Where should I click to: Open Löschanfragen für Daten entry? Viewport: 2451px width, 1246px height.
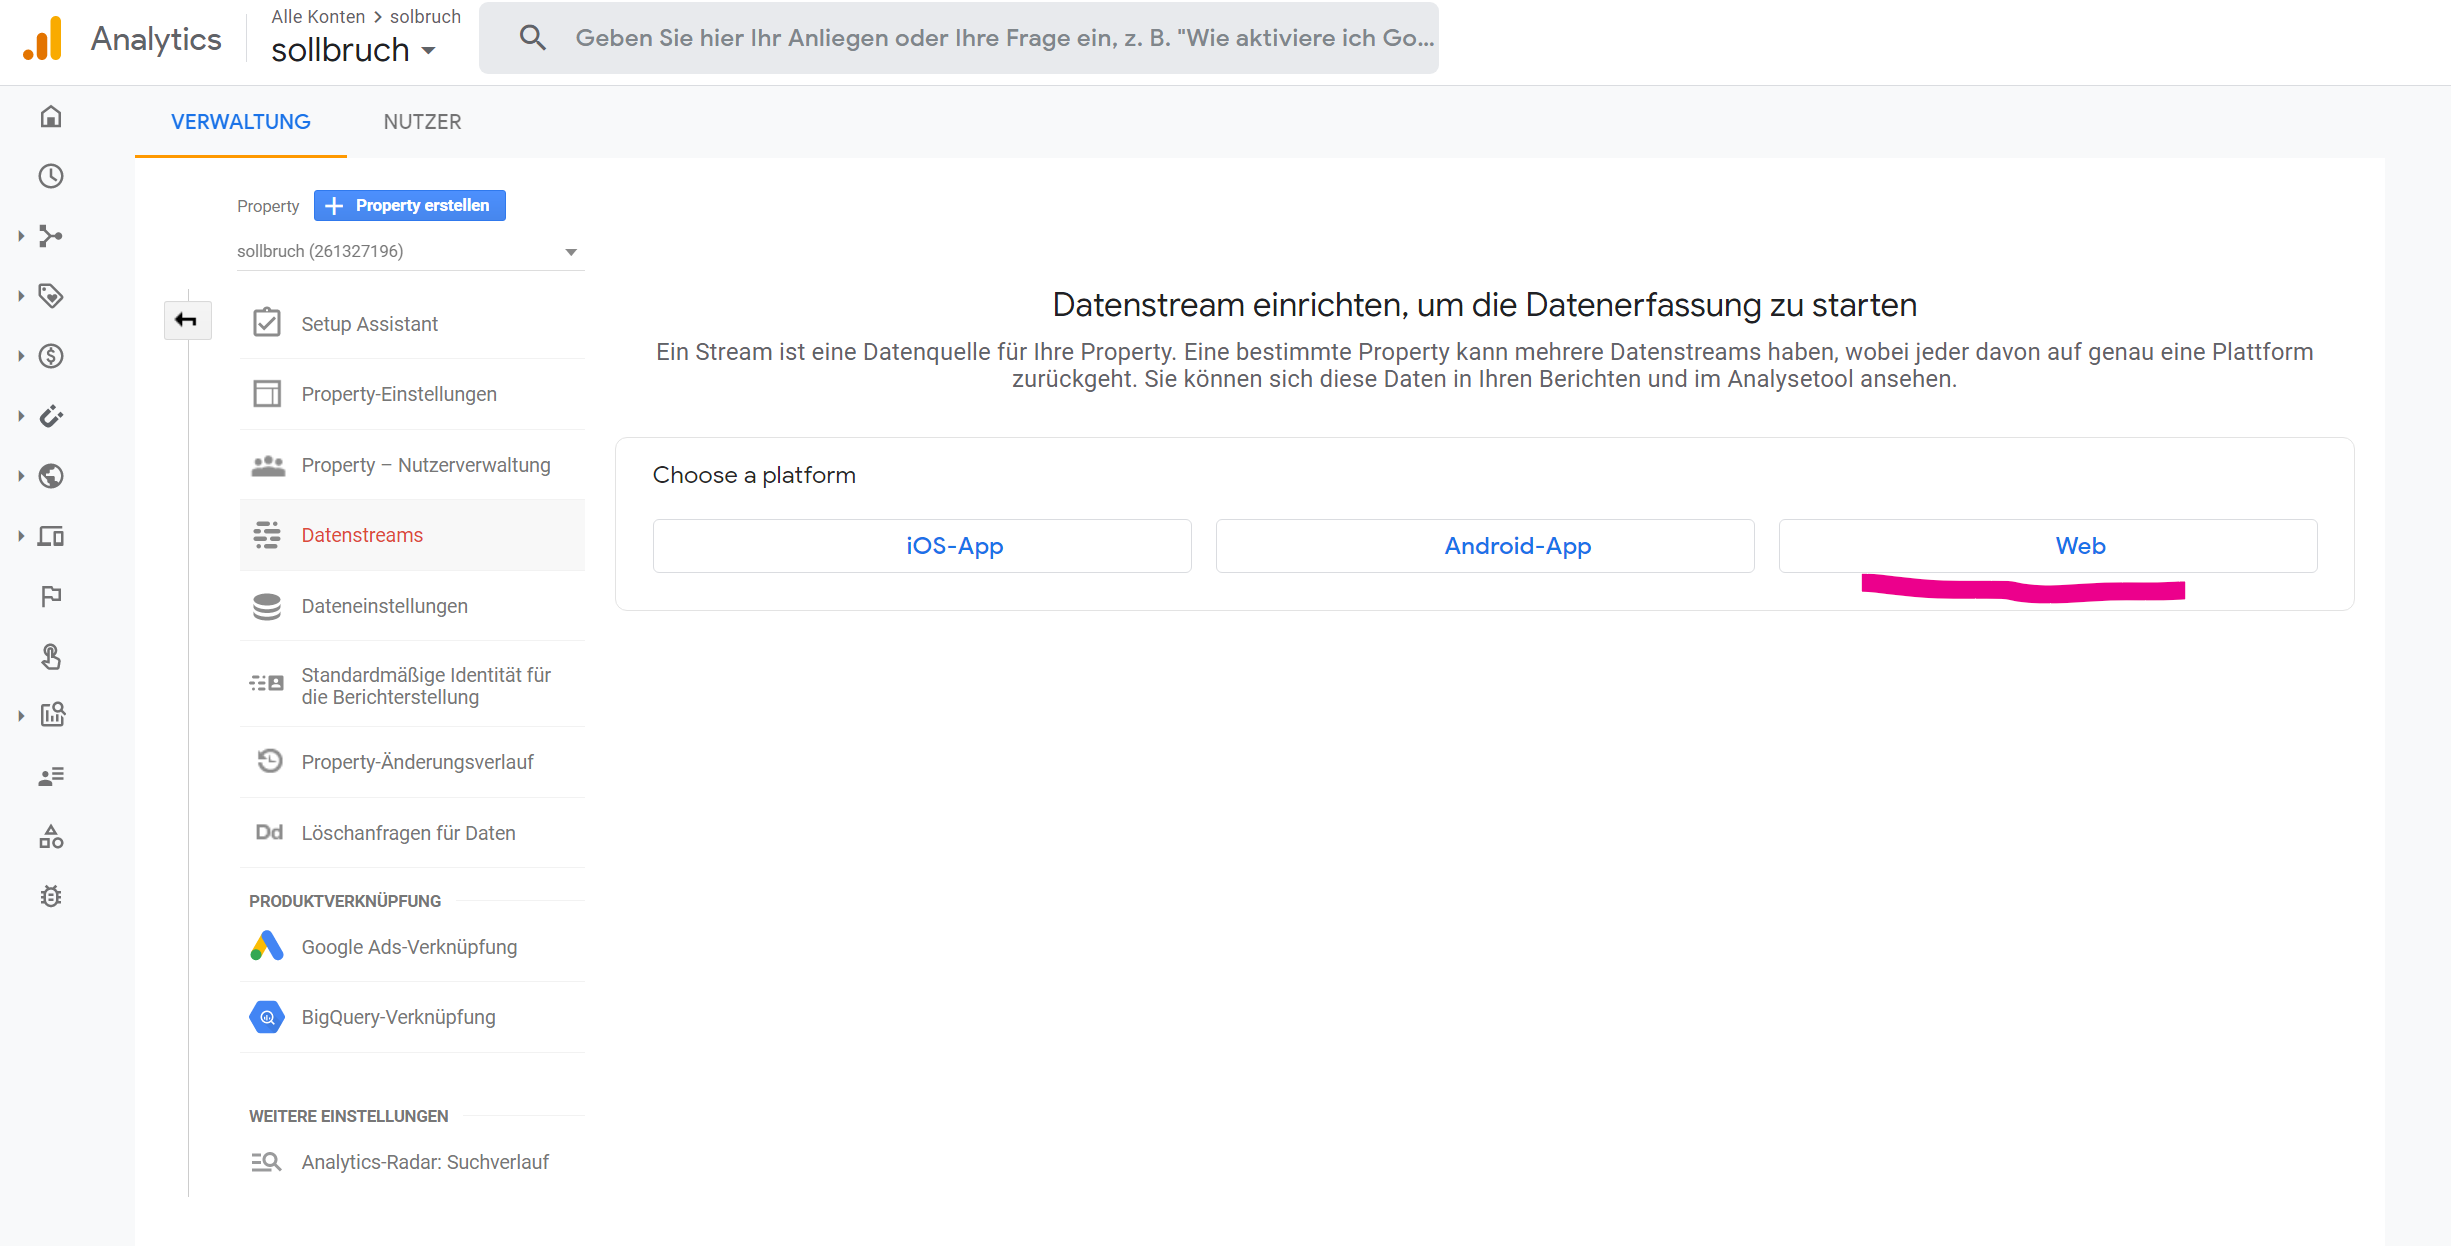tap(412, 832)
